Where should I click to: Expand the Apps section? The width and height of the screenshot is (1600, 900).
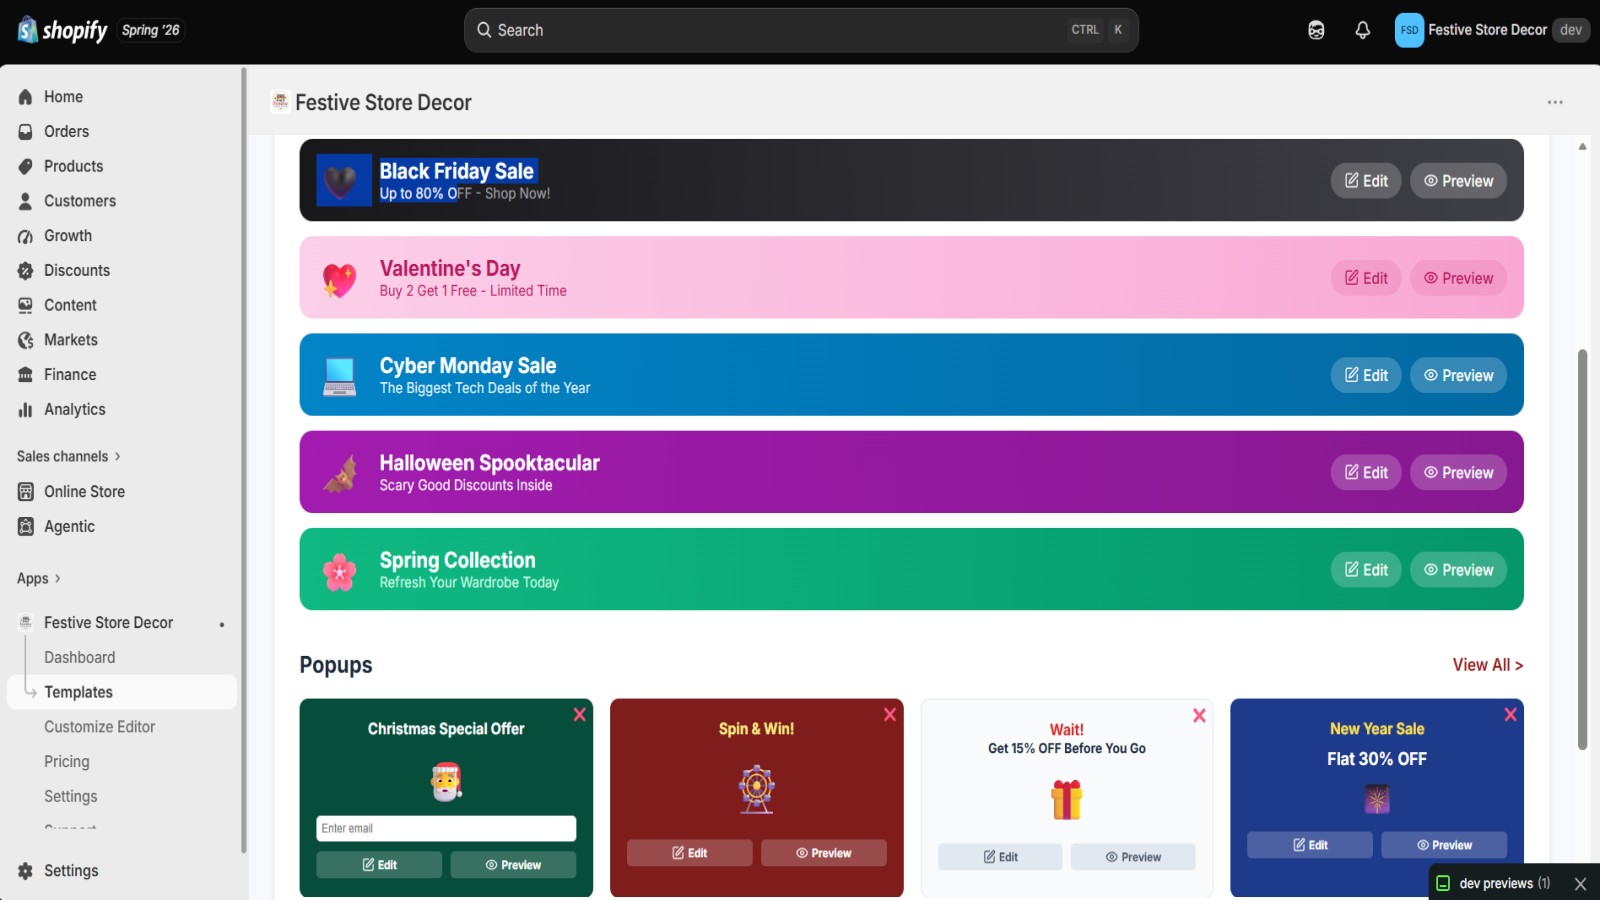point(38,579)
